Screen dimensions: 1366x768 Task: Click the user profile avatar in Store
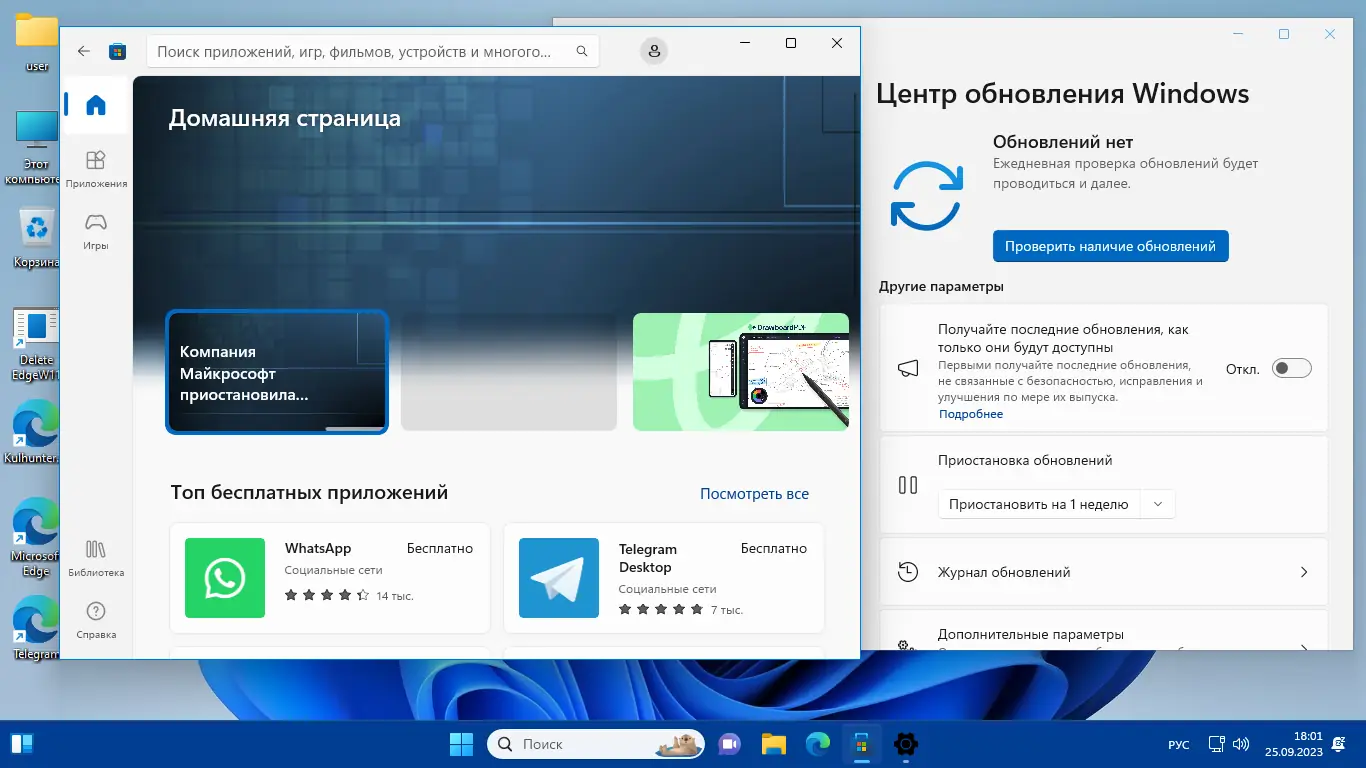654,49
